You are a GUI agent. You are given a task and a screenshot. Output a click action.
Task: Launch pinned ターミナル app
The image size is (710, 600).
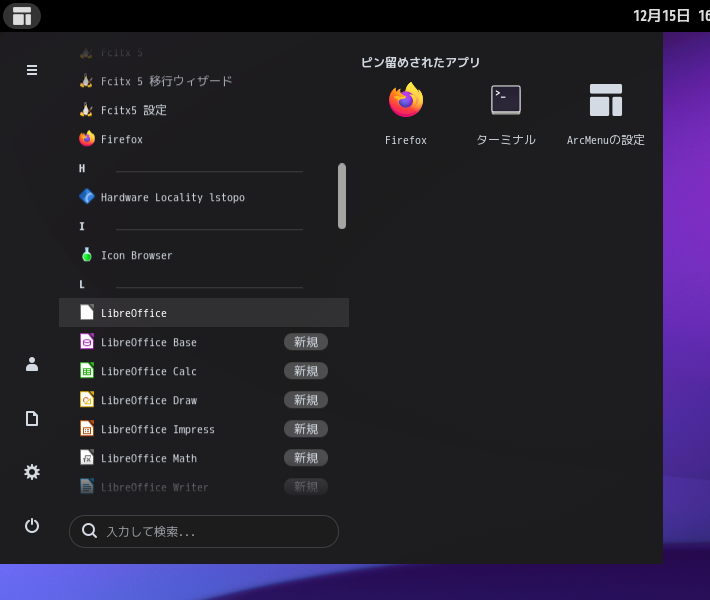pyautogui.click(x=506, y=114)
